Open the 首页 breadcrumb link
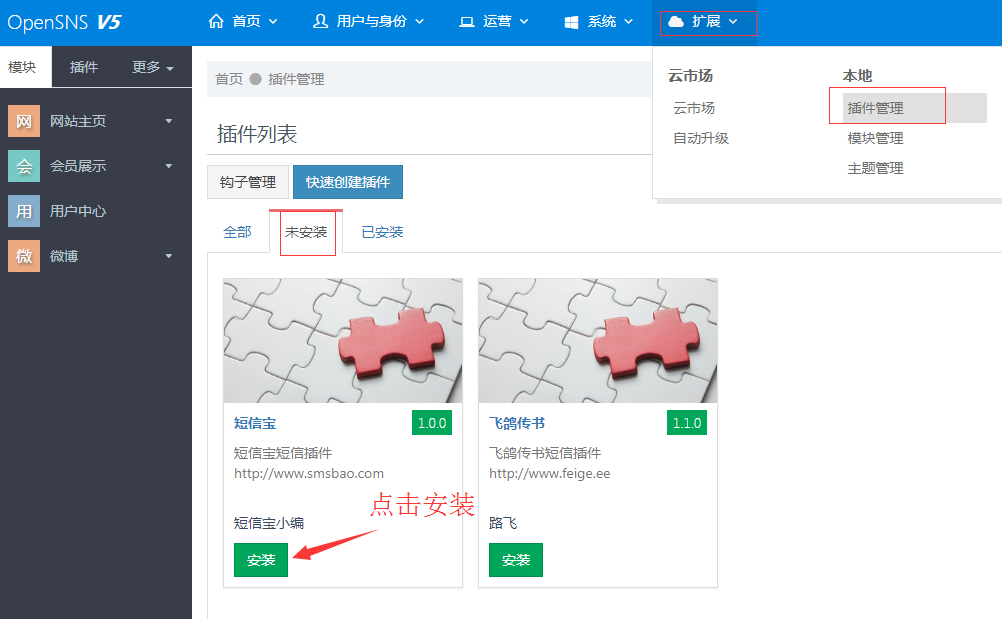The image size is (1002, 619). point(229,79)
